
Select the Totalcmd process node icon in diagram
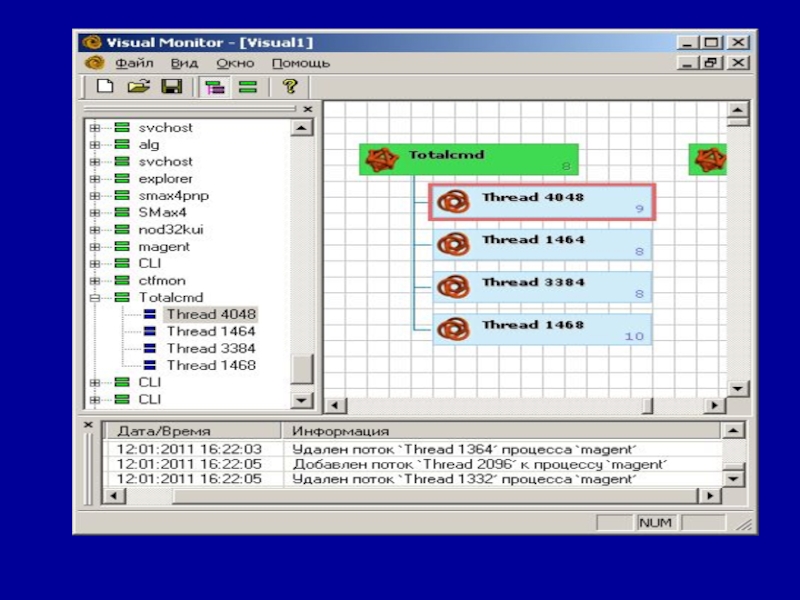coord(380,159)
